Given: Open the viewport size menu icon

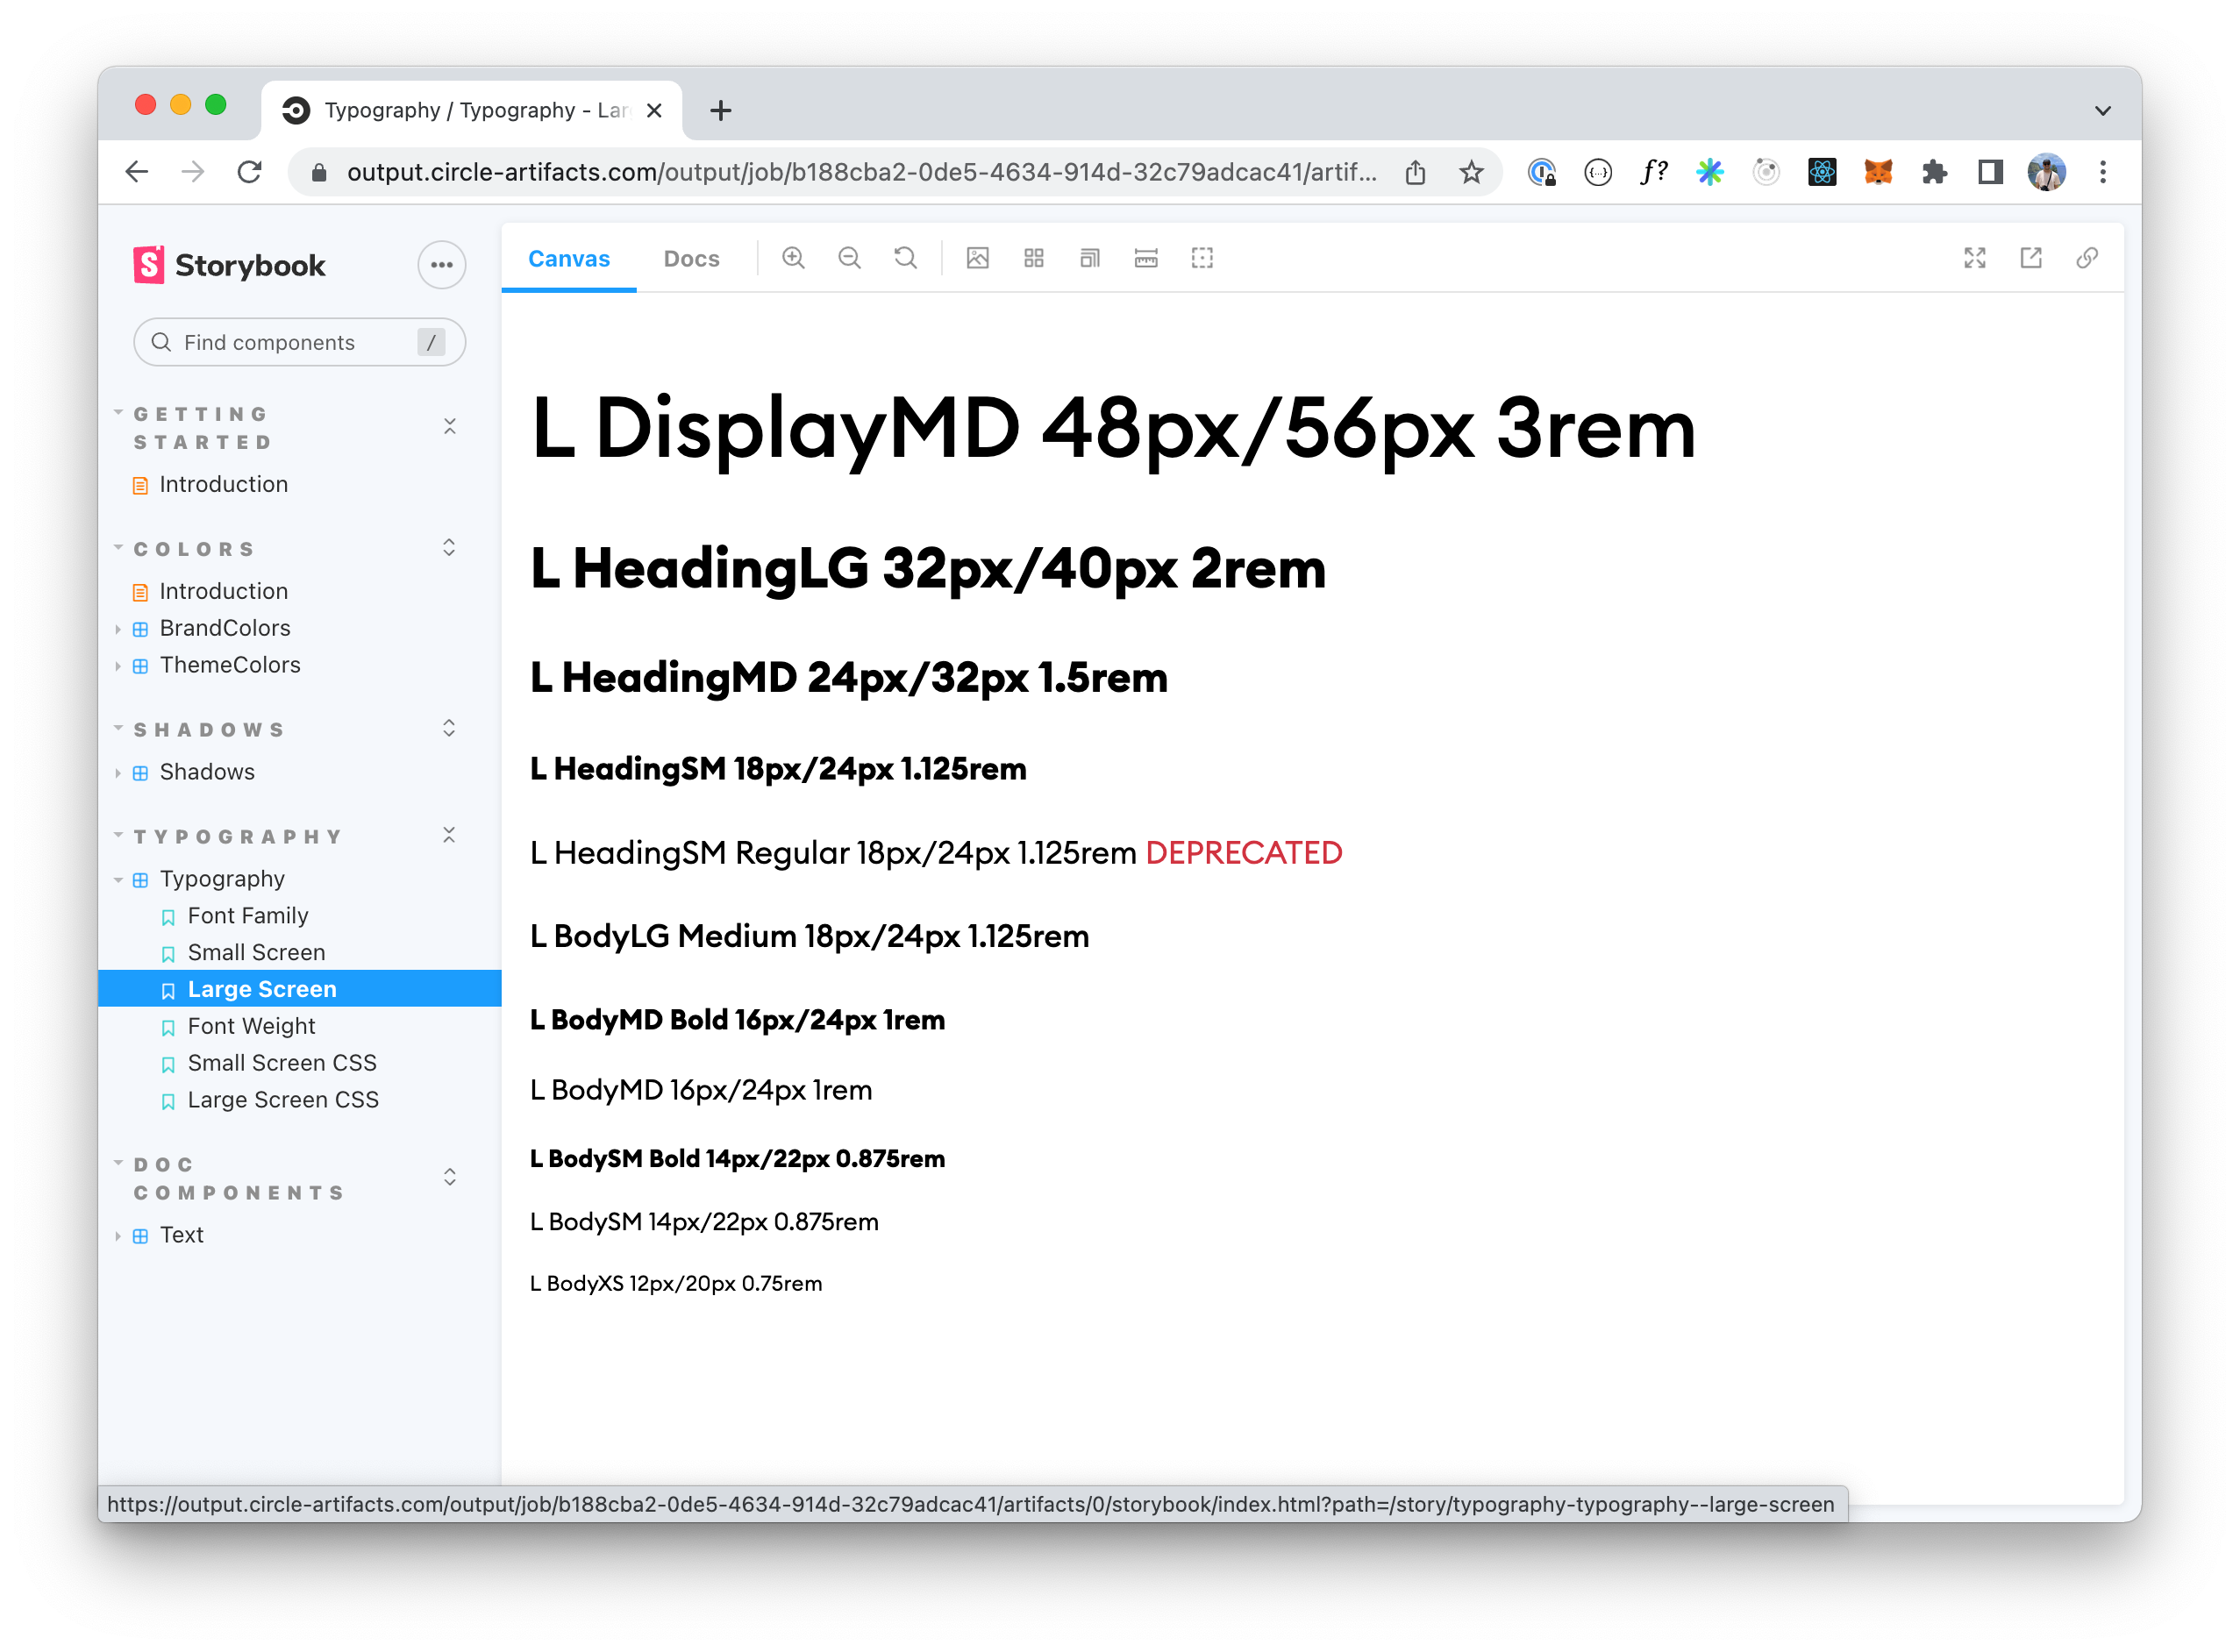Looking at the screenshot, I should [1089, 258].
